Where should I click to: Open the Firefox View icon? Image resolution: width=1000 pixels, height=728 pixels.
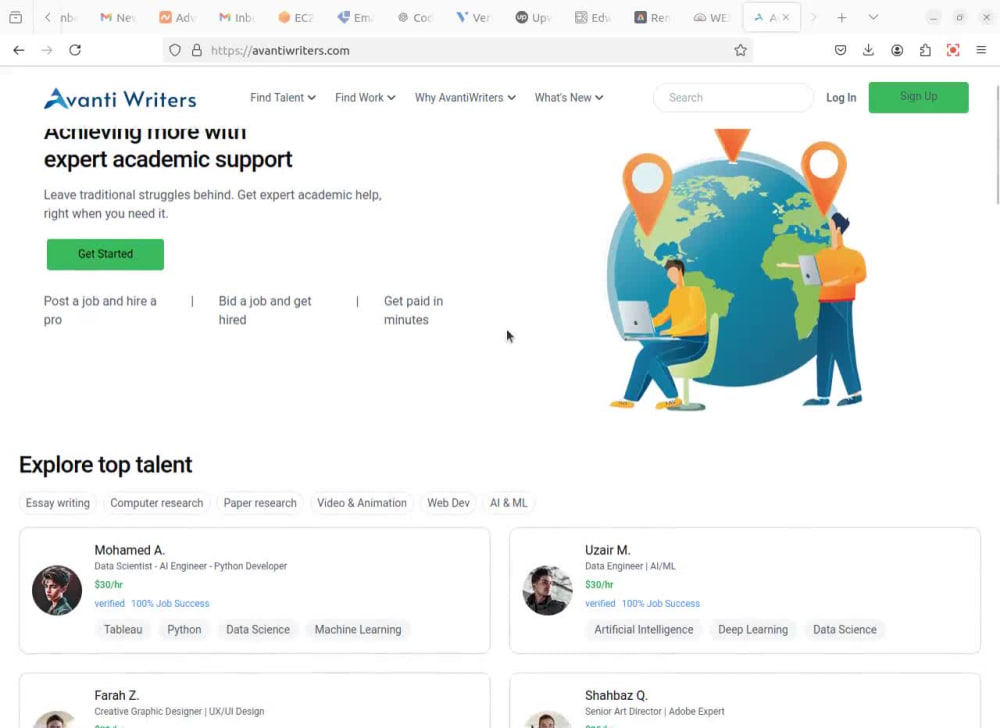click(16, 17)
